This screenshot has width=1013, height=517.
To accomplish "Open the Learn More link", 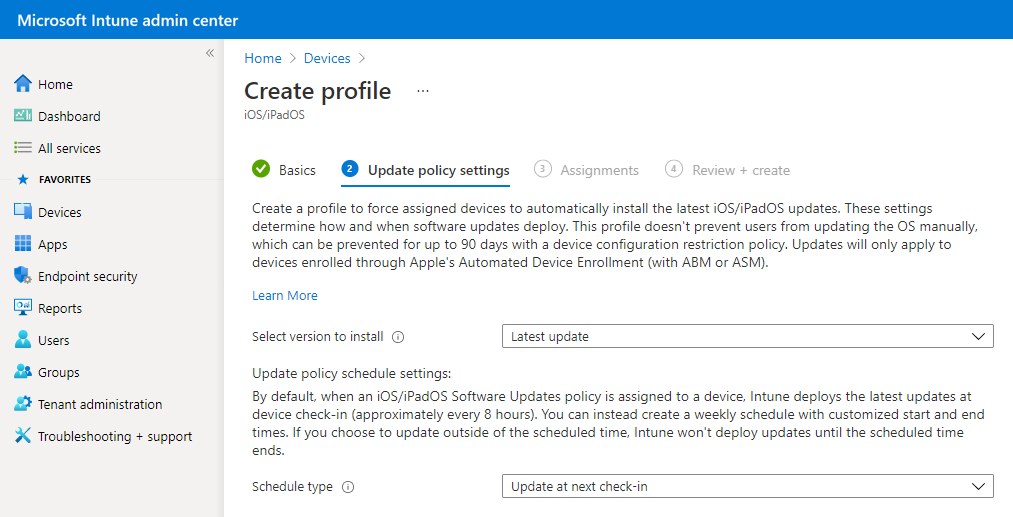I will point(285,296).
